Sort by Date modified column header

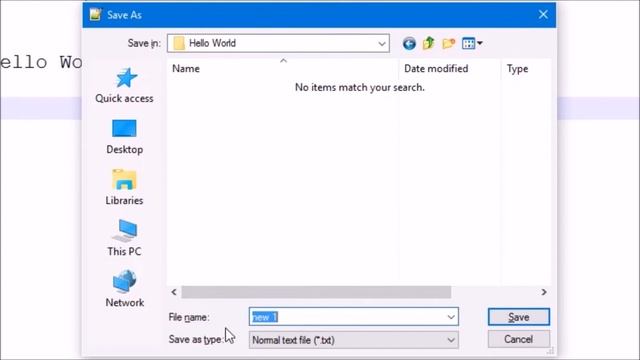(x=449, y=69)
